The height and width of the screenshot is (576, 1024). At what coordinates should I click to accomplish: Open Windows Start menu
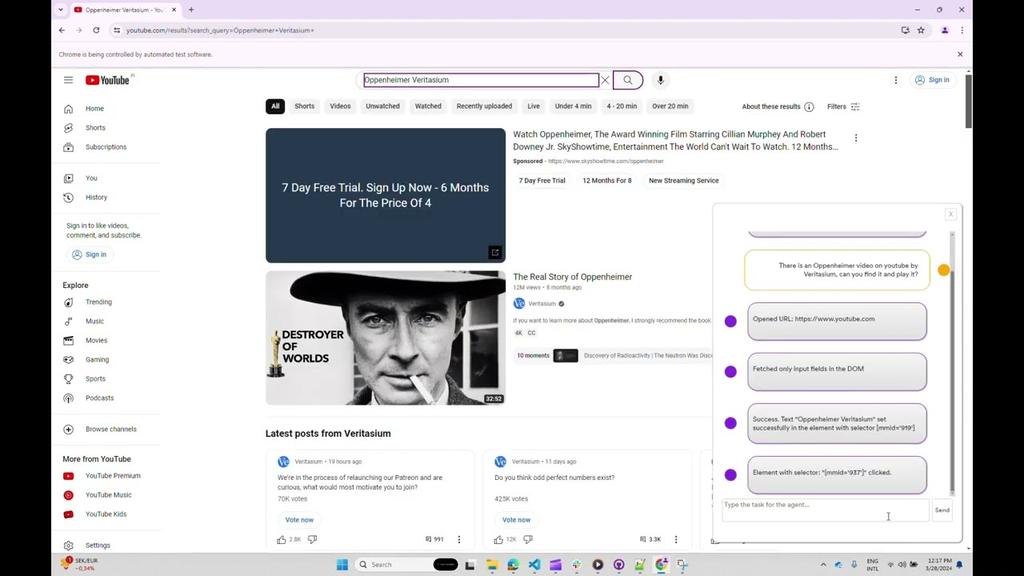(342, 565)
